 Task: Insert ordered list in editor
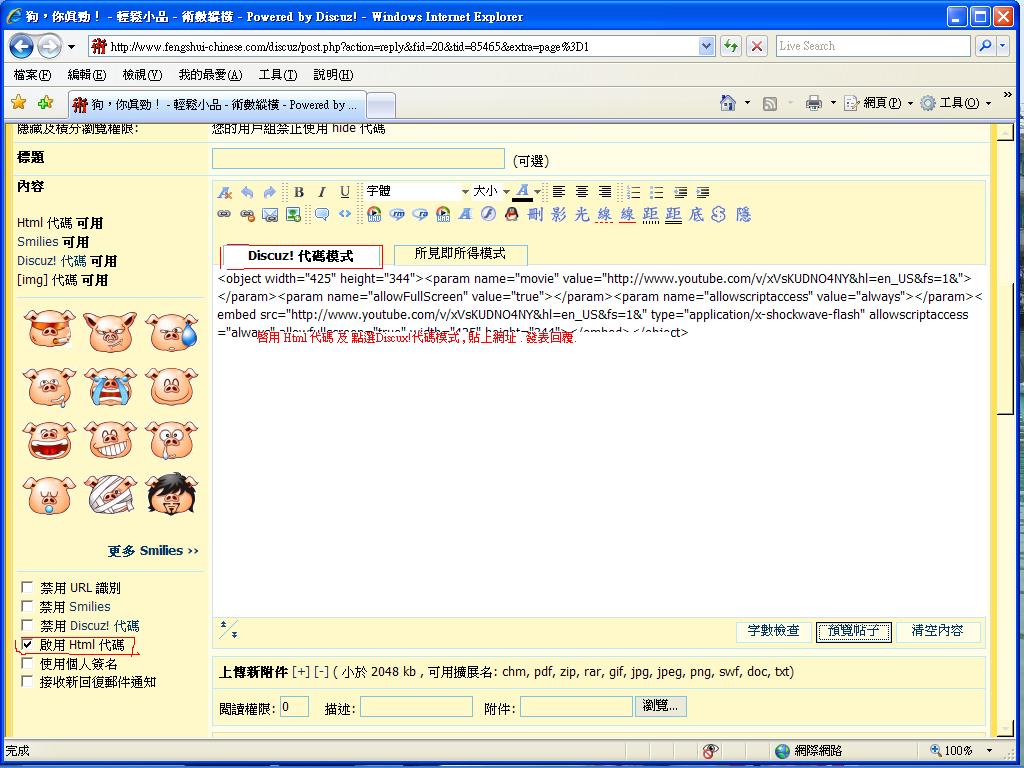634,192
